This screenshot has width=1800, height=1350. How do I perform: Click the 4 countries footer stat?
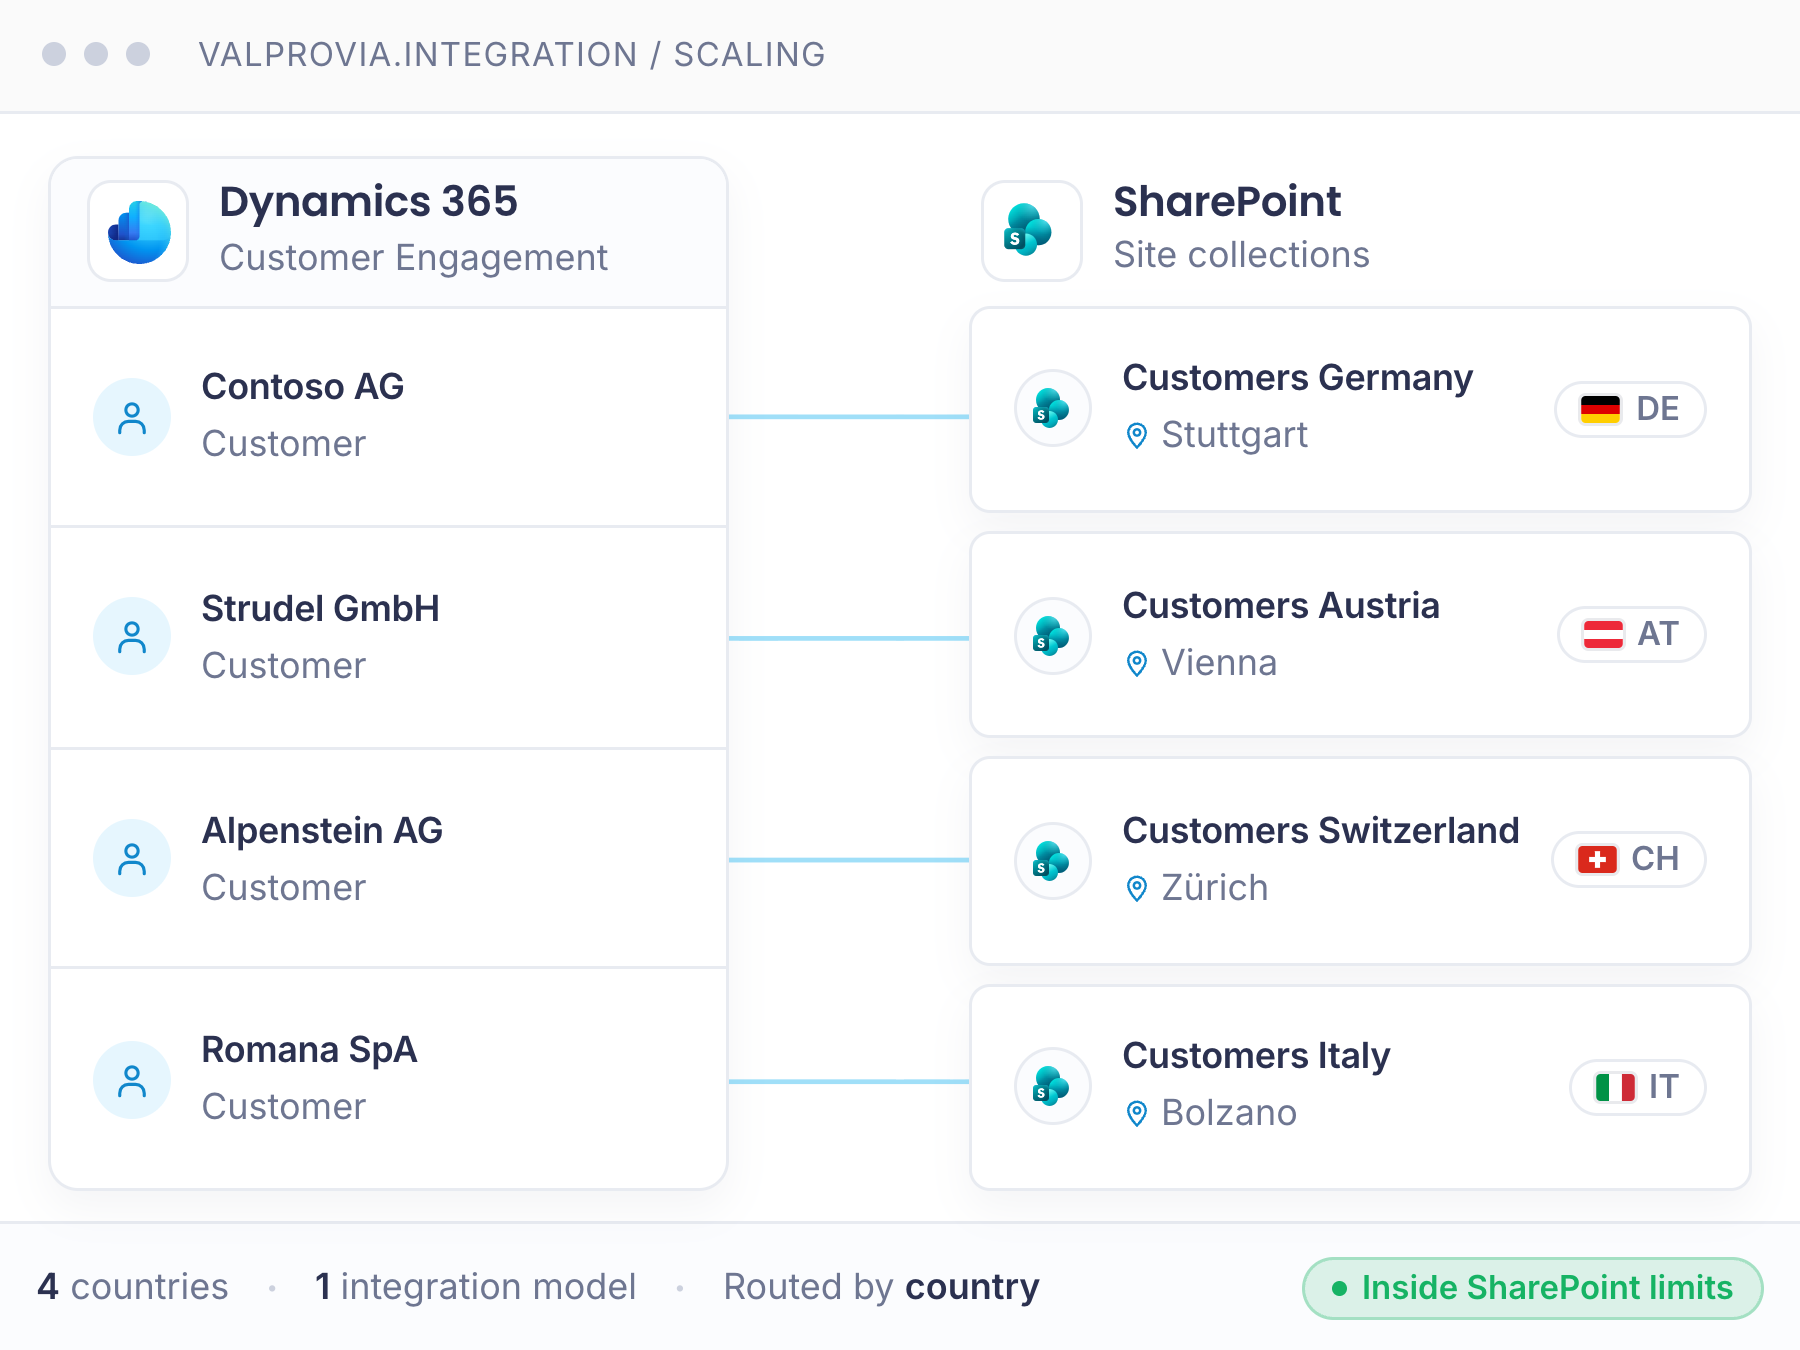click(x=133, y=1287)
